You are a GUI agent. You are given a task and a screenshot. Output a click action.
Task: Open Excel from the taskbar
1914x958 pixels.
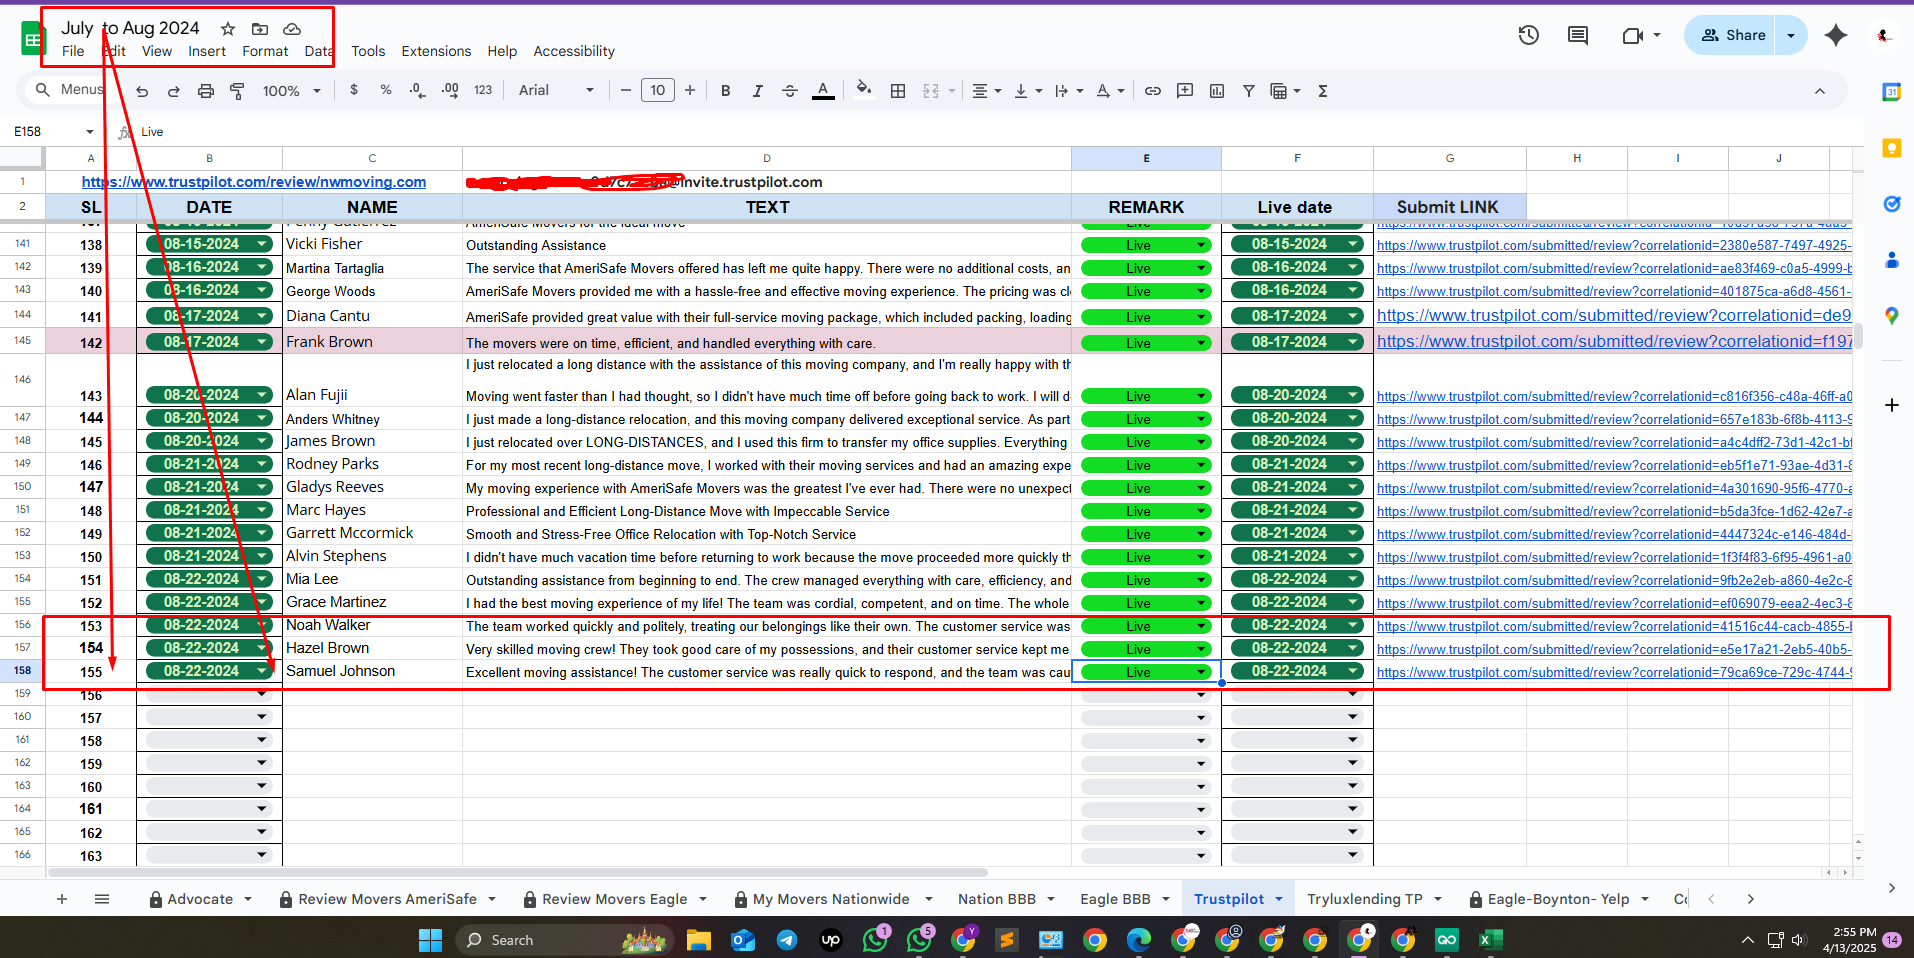1491,940
